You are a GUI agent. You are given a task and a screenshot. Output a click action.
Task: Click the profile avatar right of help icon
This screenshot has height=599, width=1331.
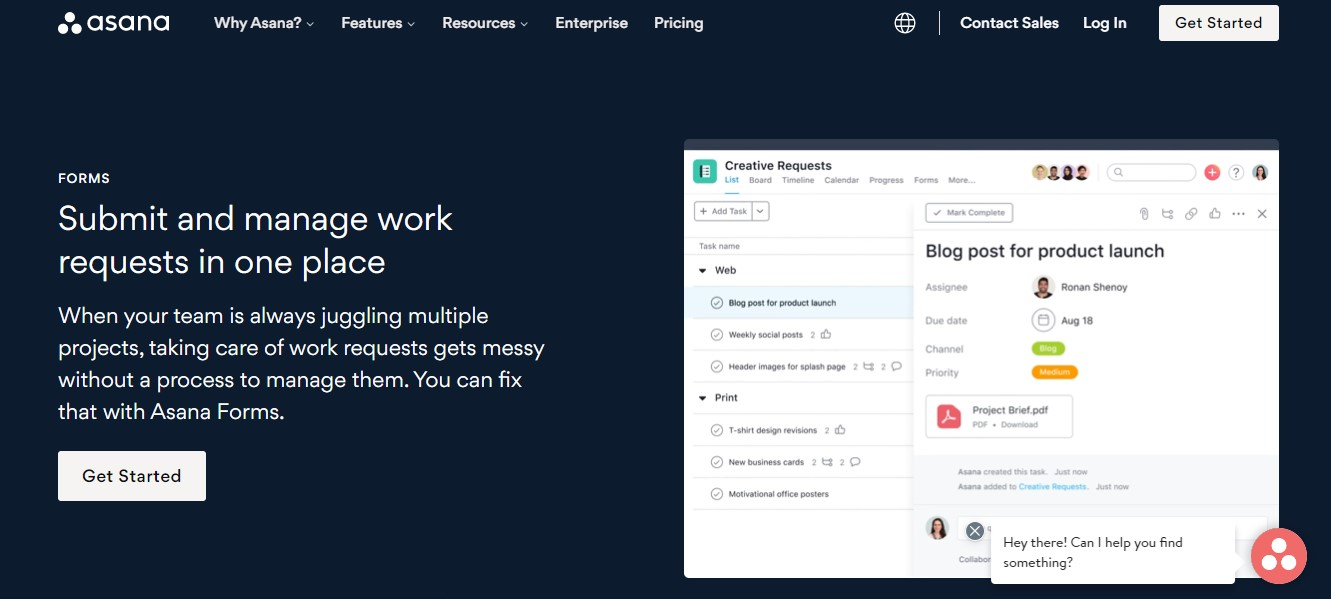(1260, 172)
